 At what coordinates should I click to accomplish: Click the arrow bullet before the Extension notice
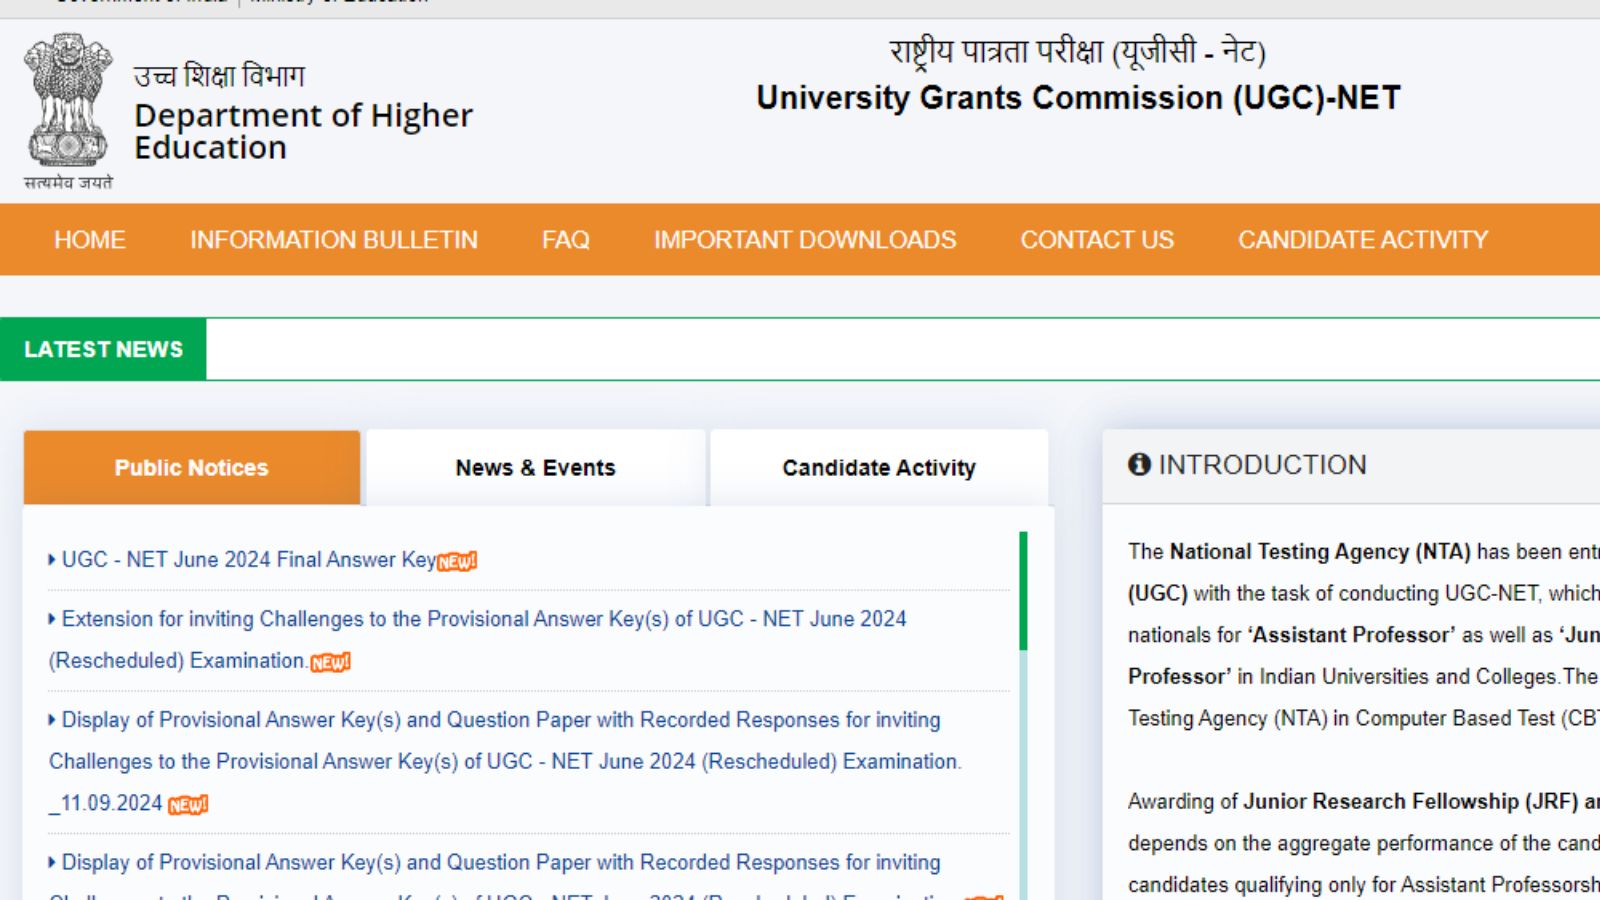tap(51, 618)
